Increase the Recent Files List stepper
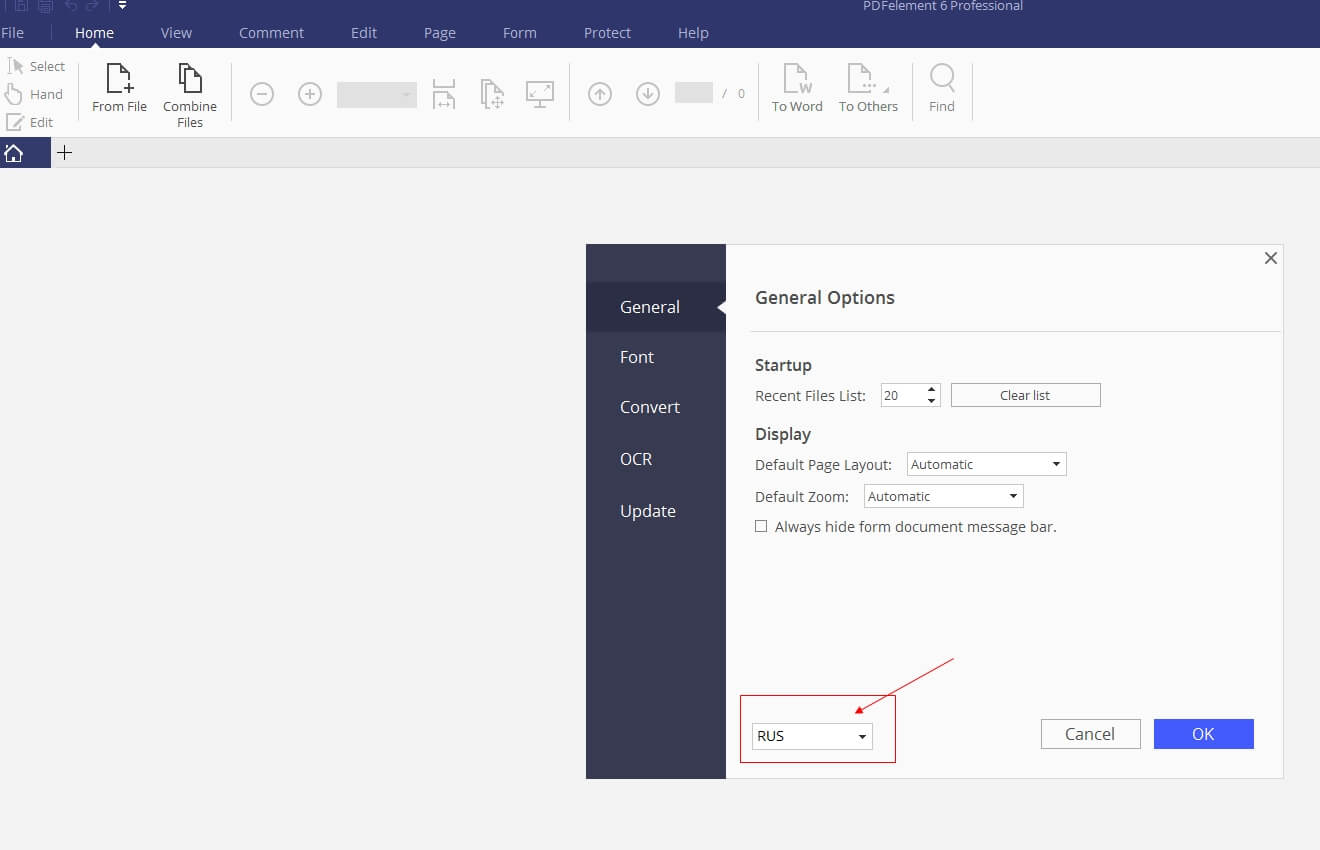Image resolution: width=1320 pixels, height=850 pixels. pos(932,390)
